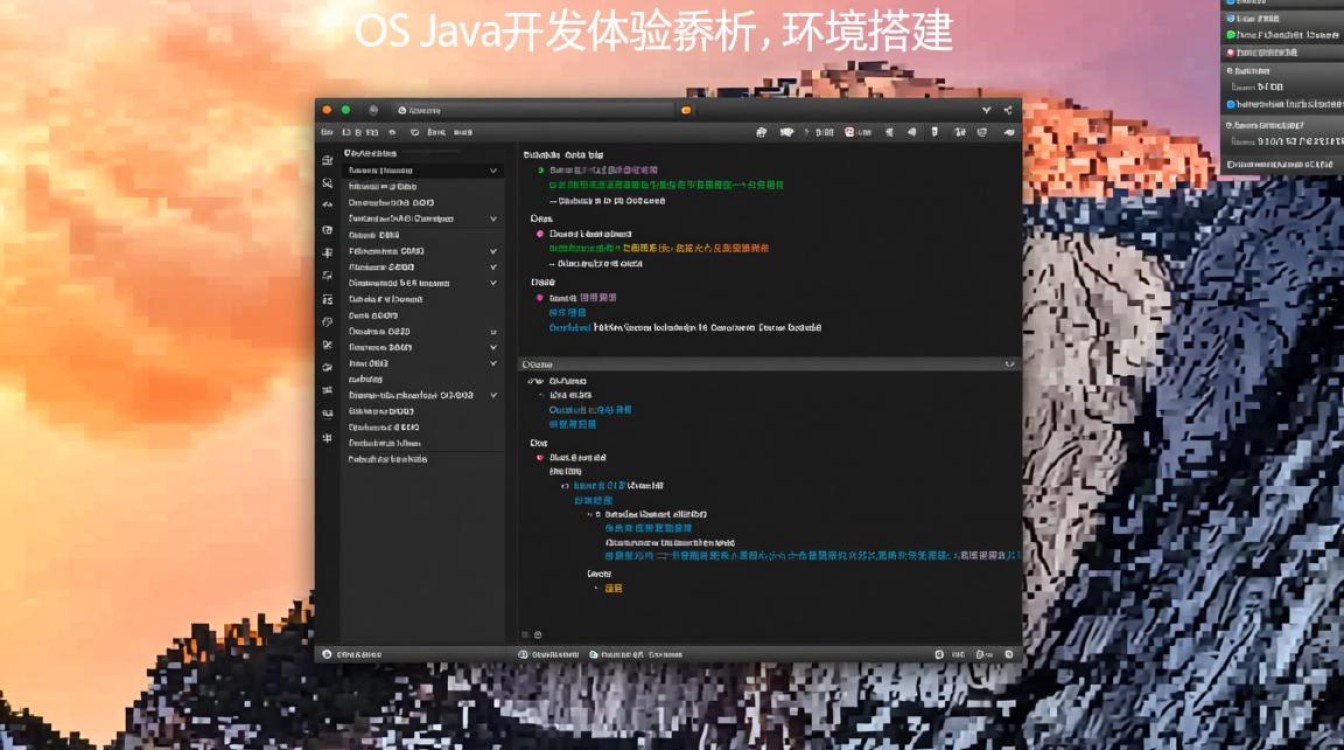The height and width of the screenshot is (750, 1344).
Task: Collapse the lower editor pane using its right chevron
Action: (1008, 364)
